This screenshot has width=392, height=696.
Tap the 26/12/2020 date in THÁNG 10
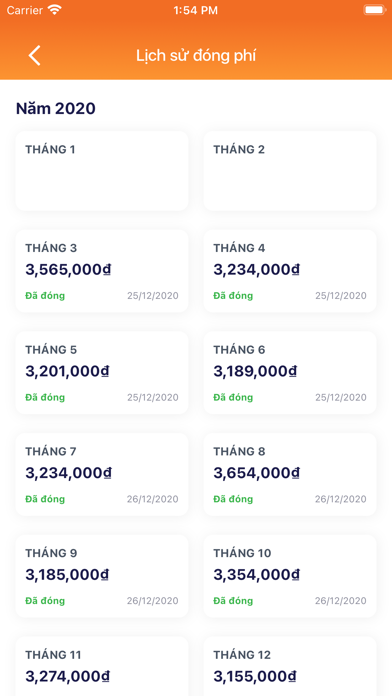point(341,601)
